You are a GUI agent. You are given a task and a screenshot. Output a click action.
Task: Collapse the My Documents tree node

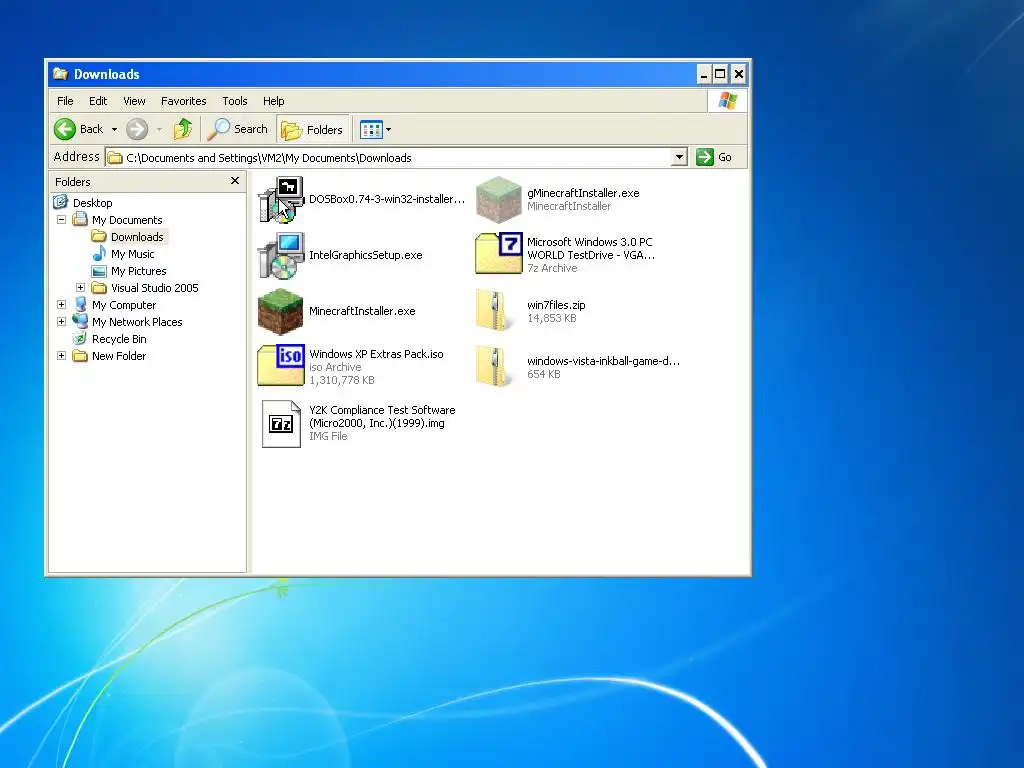click(x=61, y=219)
